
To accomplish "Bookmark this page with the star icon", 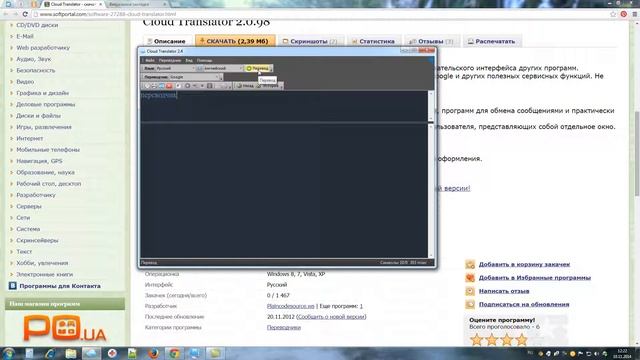I will [613, 14].
